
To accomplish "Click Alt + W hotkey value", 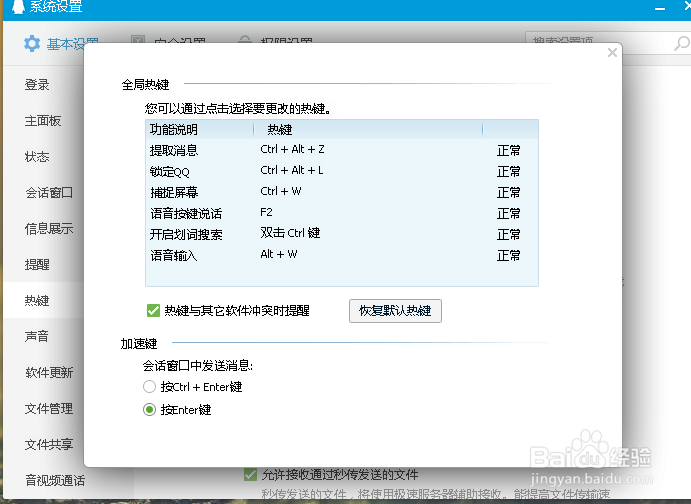I will tap(279, 254).
